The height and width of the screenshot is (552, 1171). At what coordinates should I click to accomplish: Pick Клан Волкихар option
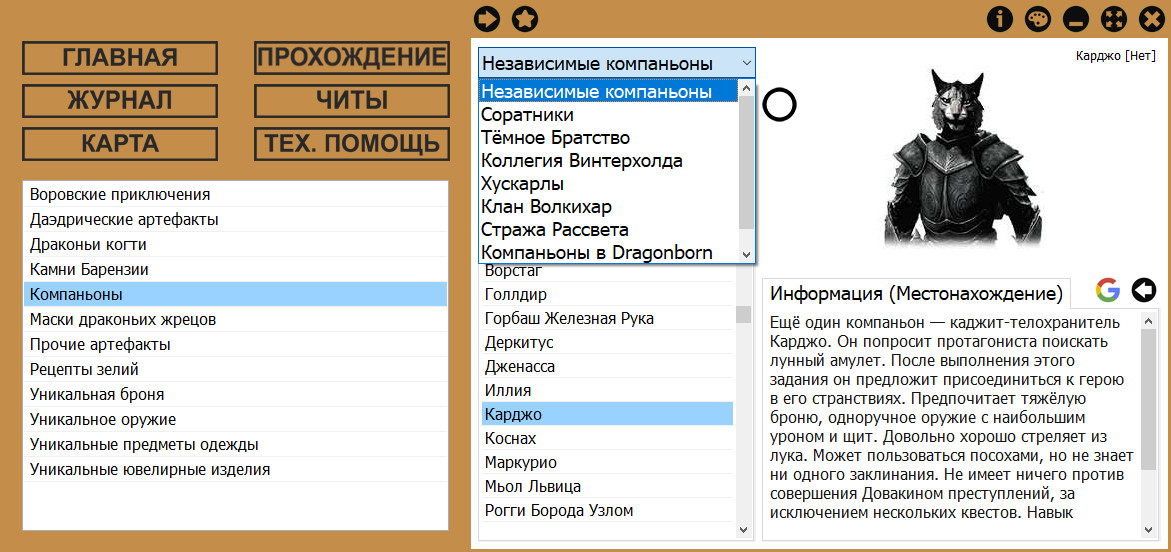(608, 206)
